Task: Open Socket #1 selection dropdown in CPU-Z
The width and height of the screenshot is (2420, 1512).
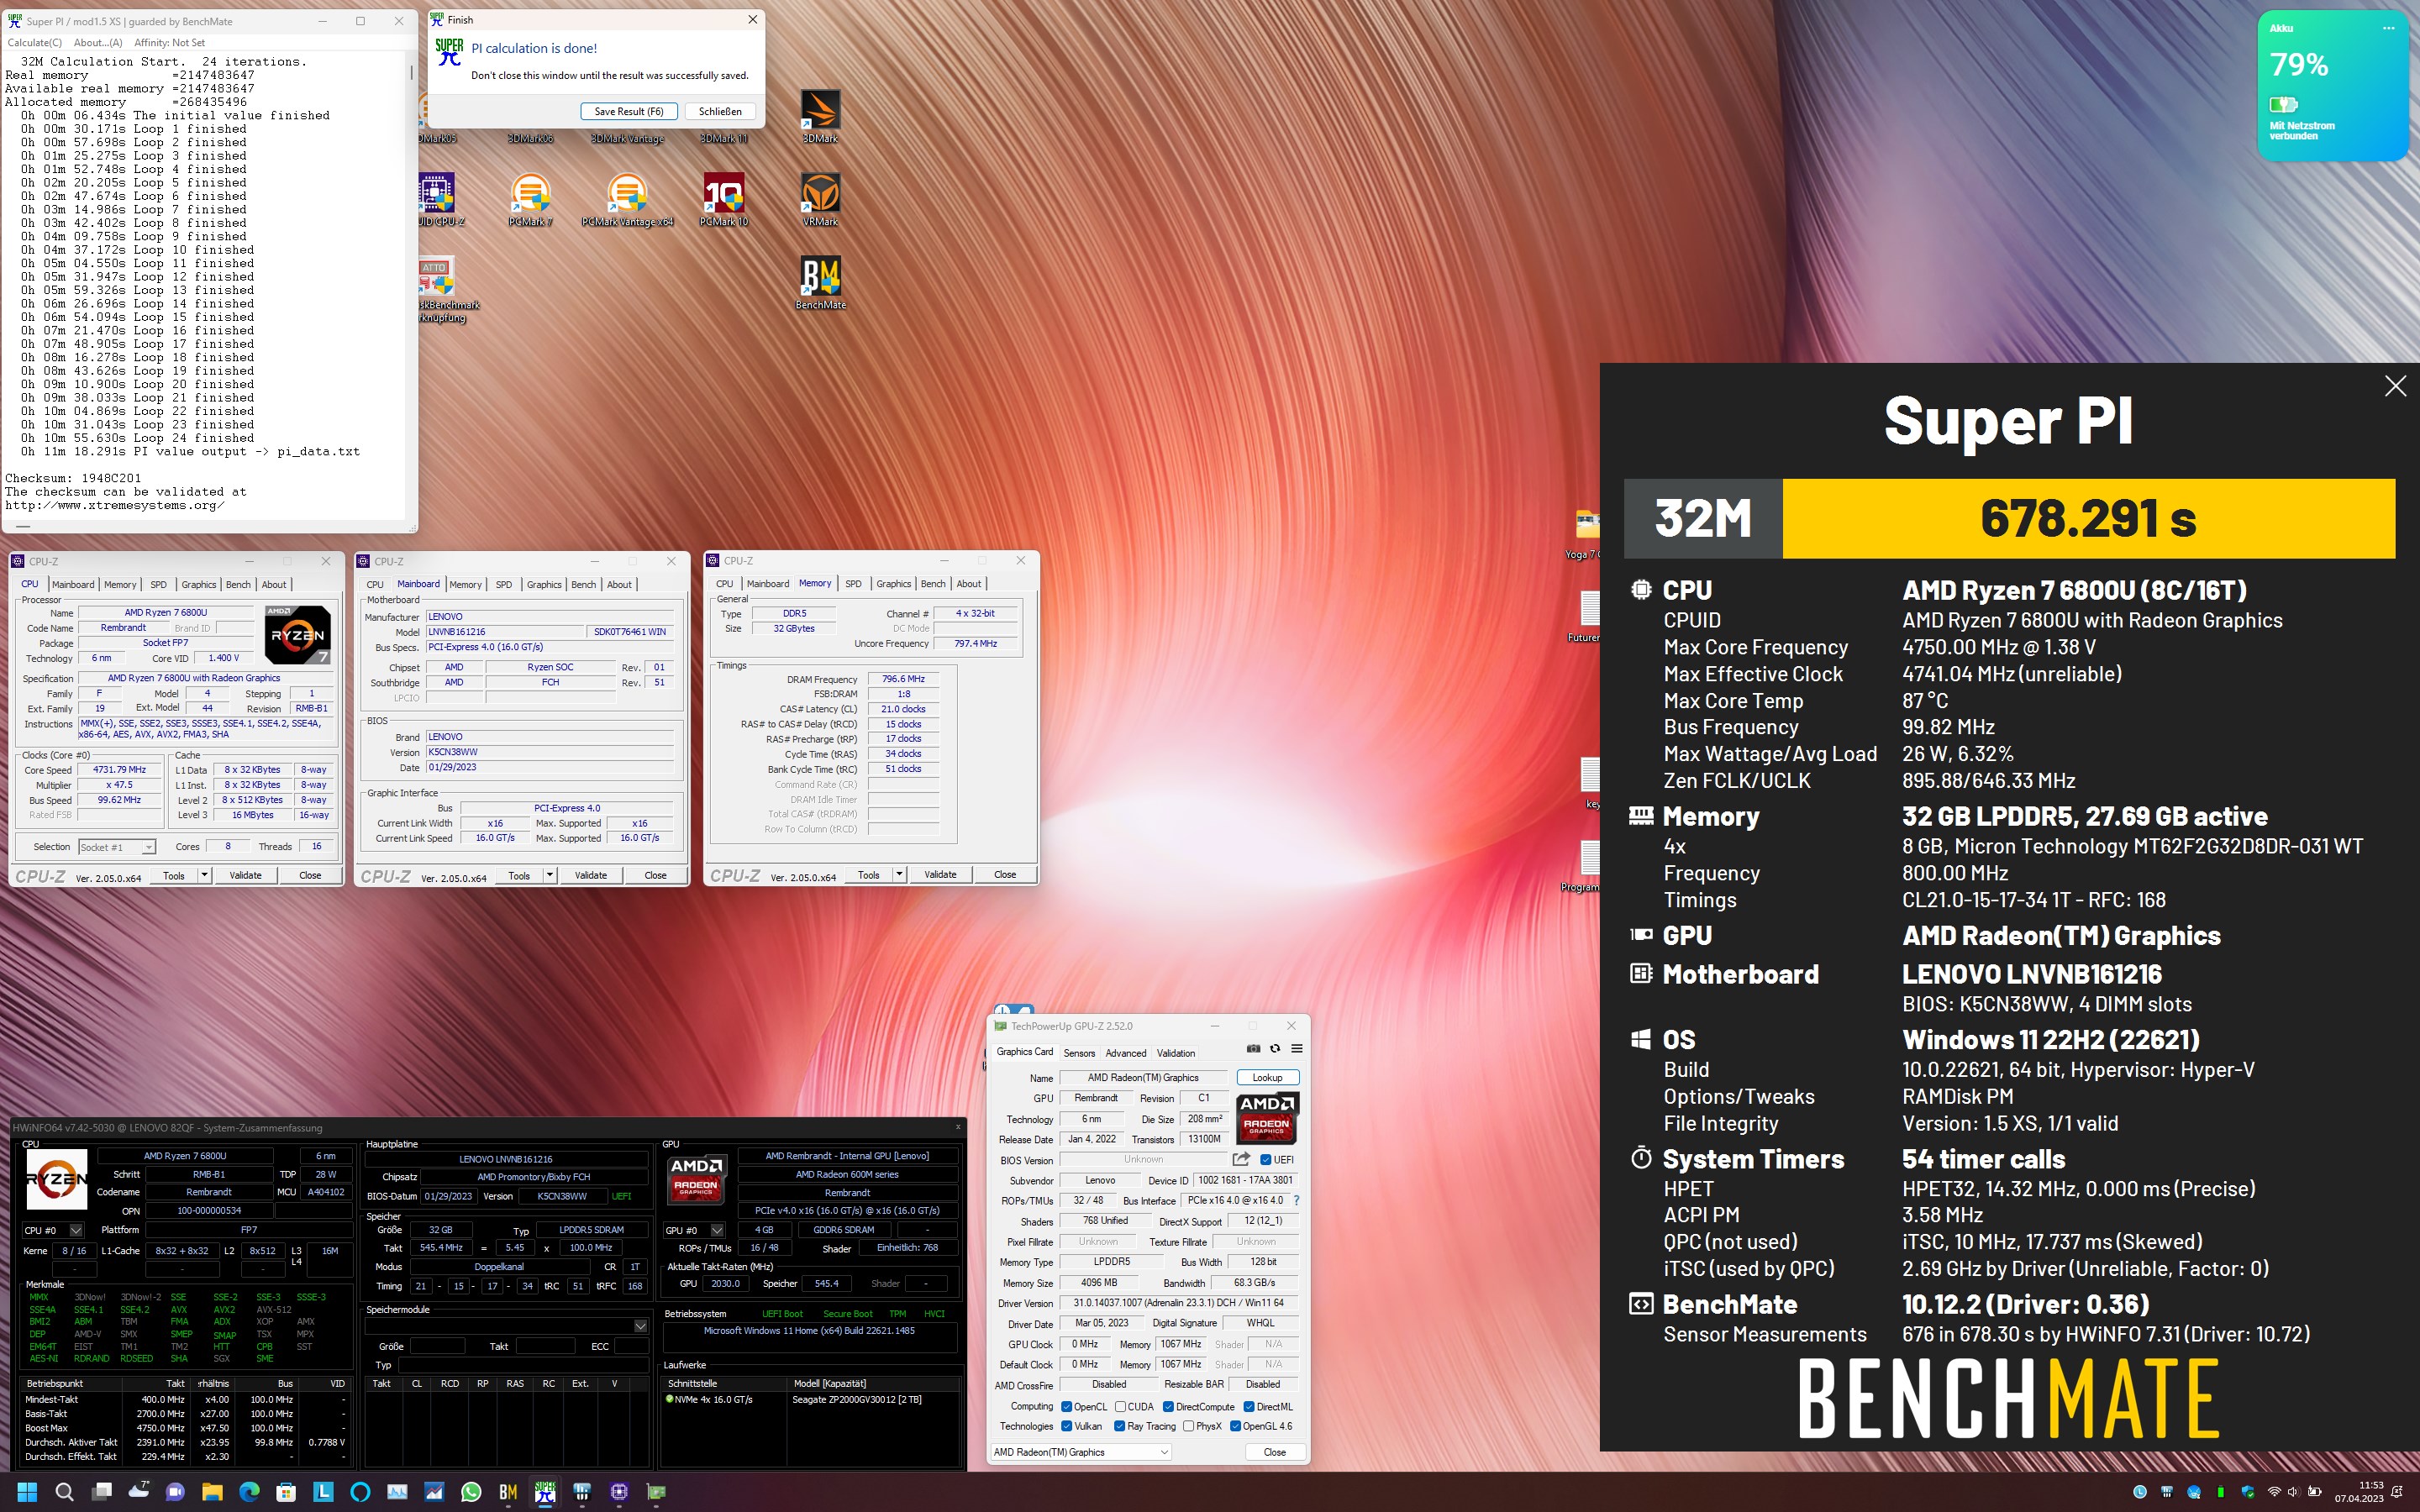Action: (117, 847)
